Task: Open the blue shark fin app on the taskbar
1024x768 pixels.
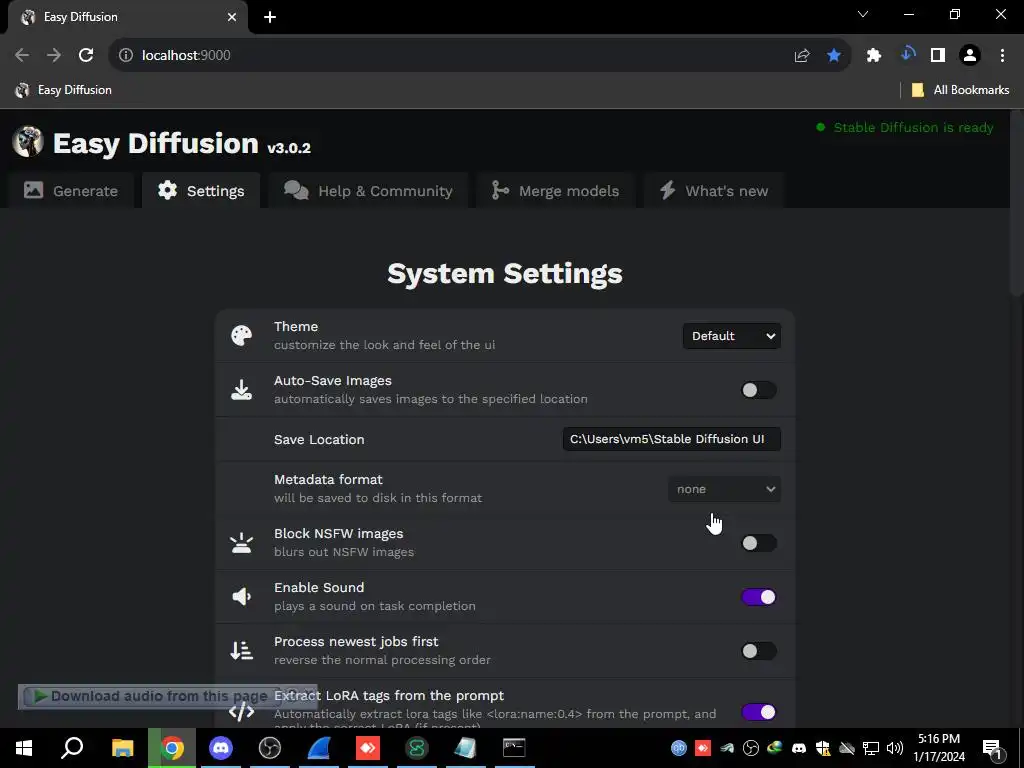Action: 319,748
